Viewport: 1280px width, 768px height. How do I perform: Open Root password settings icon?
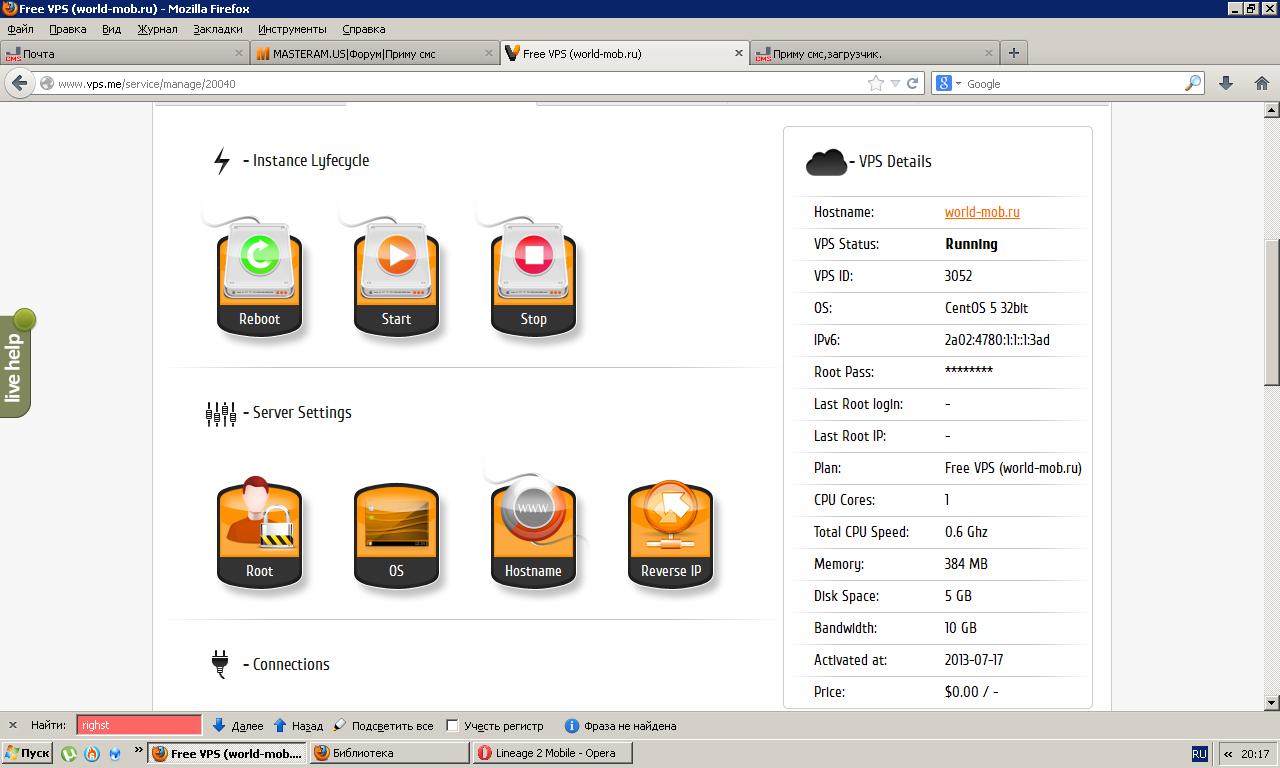tap(259, 532)
